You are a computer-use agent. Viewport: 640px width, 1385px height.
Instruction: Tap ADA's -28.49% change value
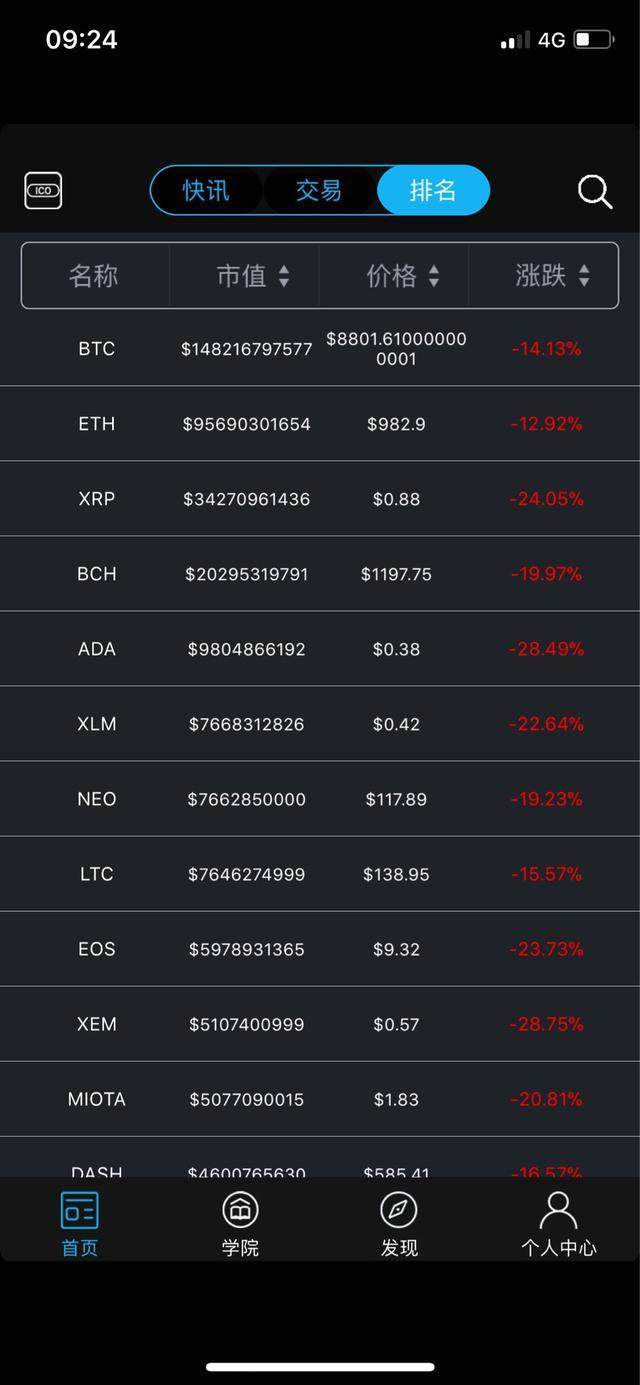546,649
